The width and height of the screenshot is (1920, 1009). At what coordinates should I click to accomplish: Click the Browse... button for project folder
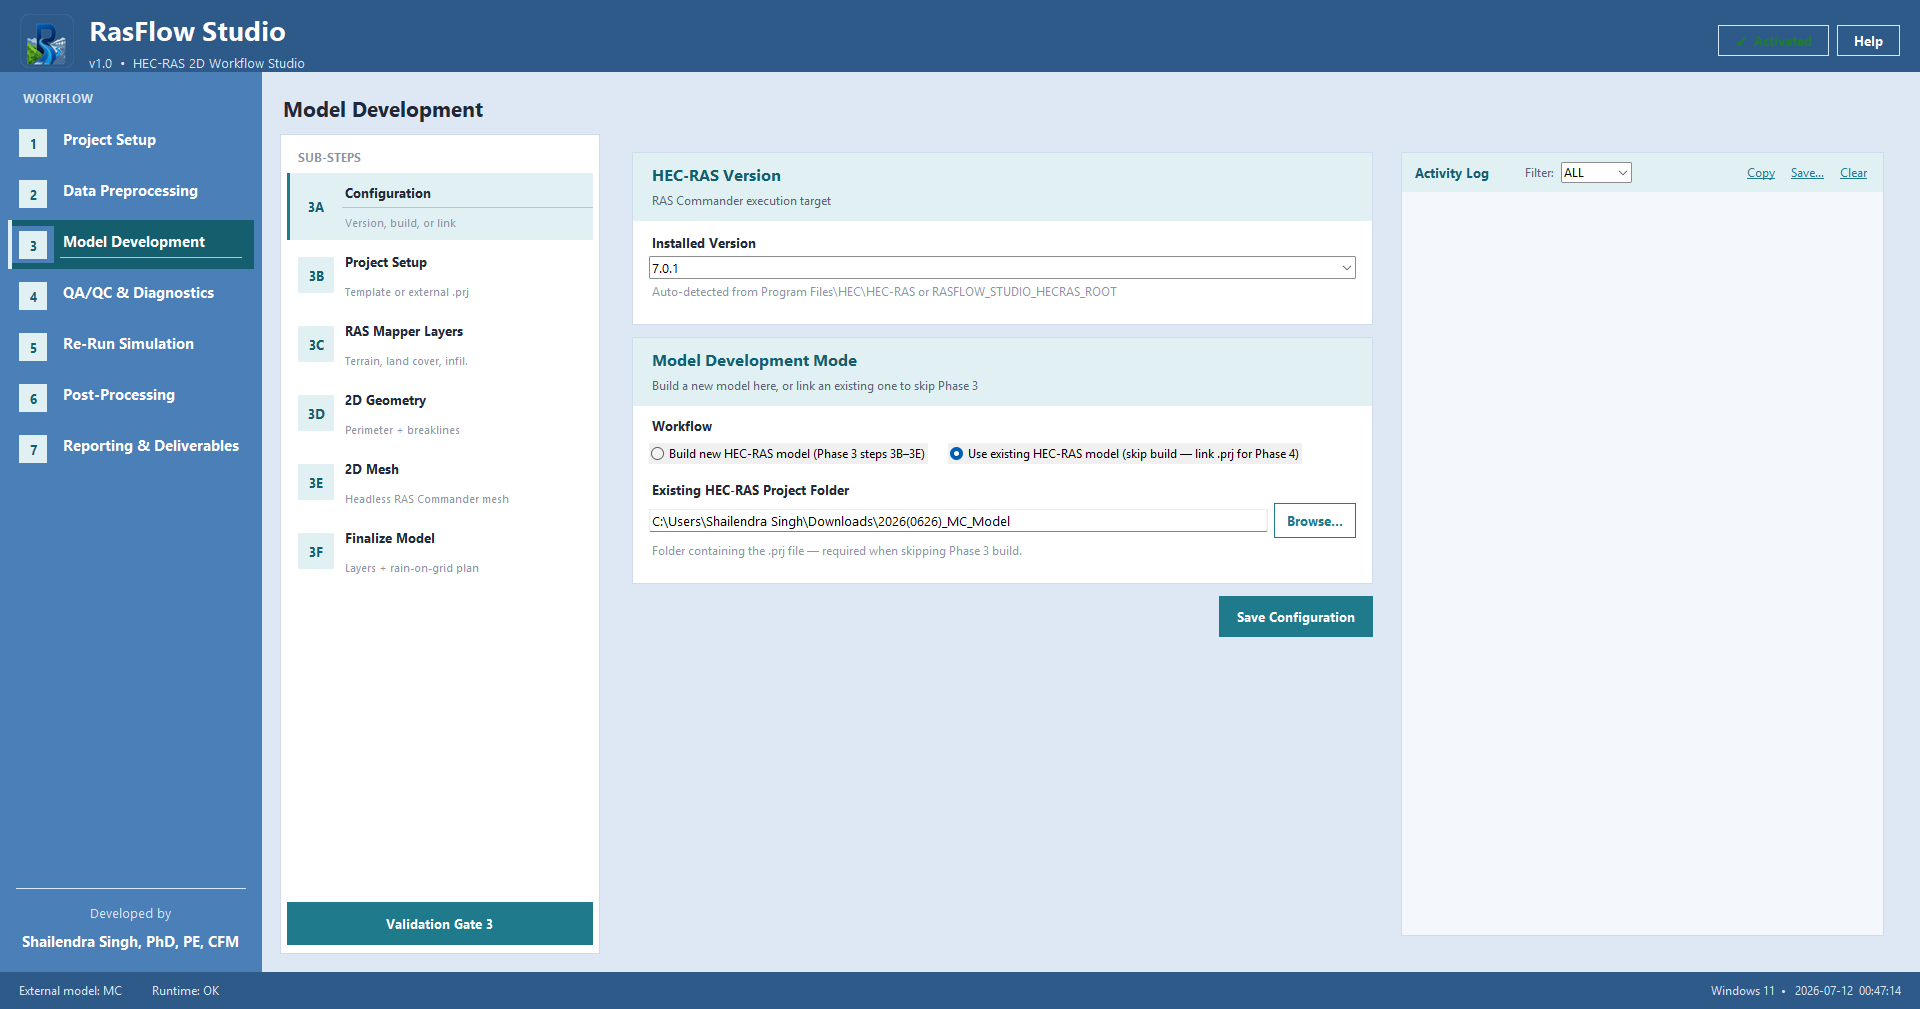tap(1314, 521)
